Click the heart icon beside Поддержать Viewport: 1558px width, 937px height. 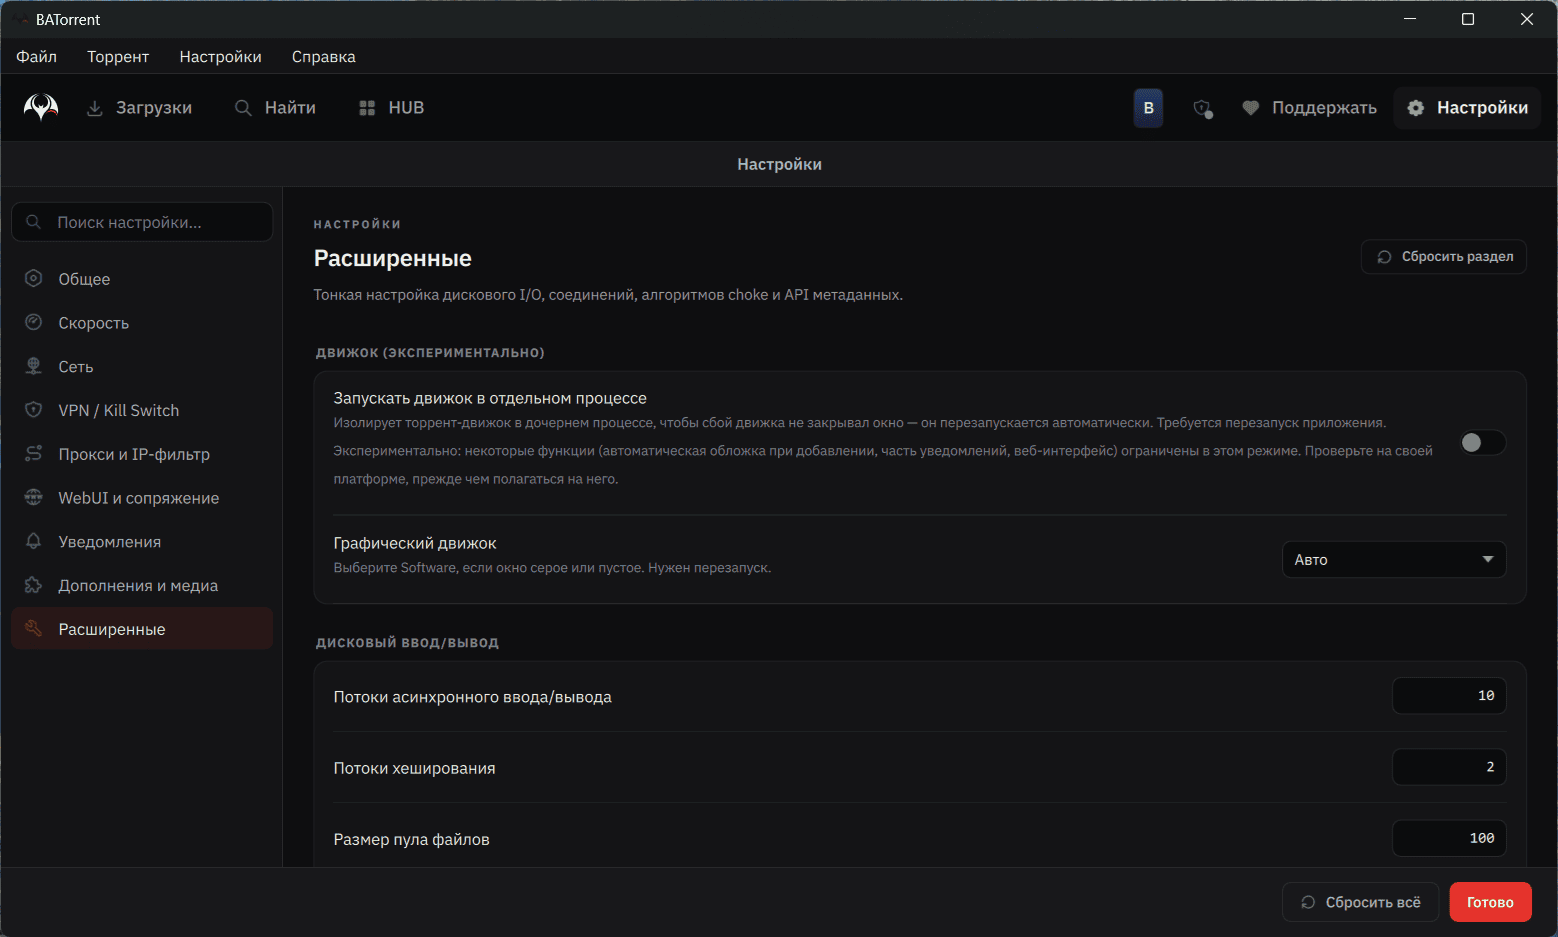(x=1250, y=108)
